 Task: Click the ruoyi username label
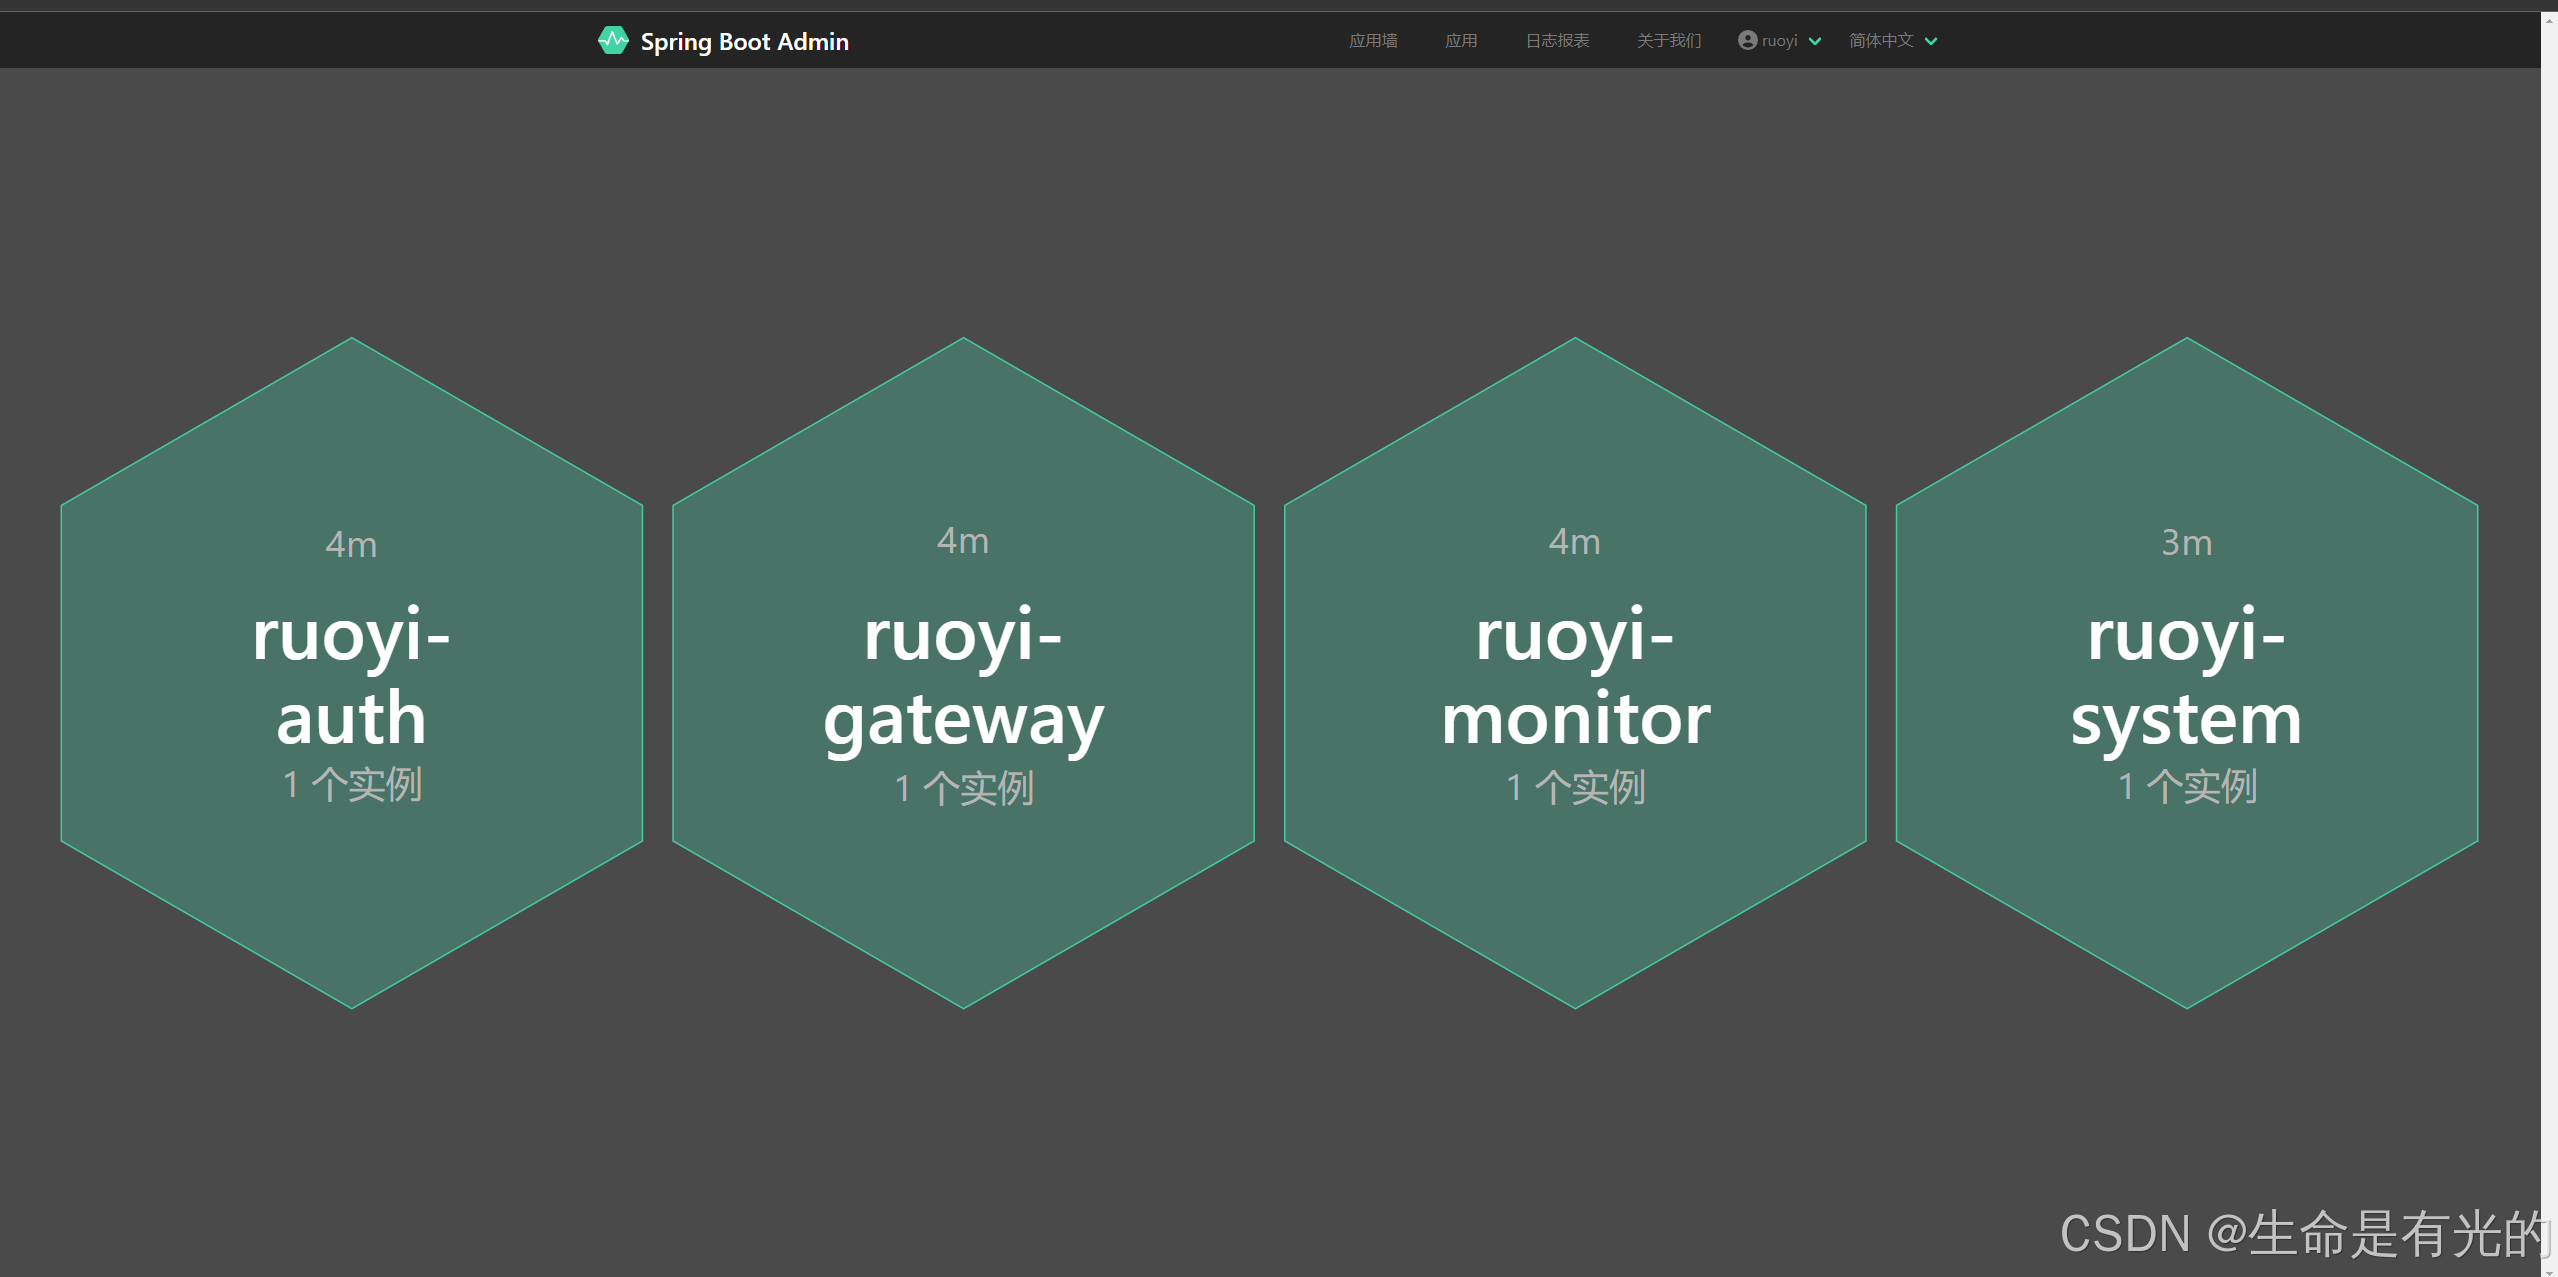tap(1780, 41)
